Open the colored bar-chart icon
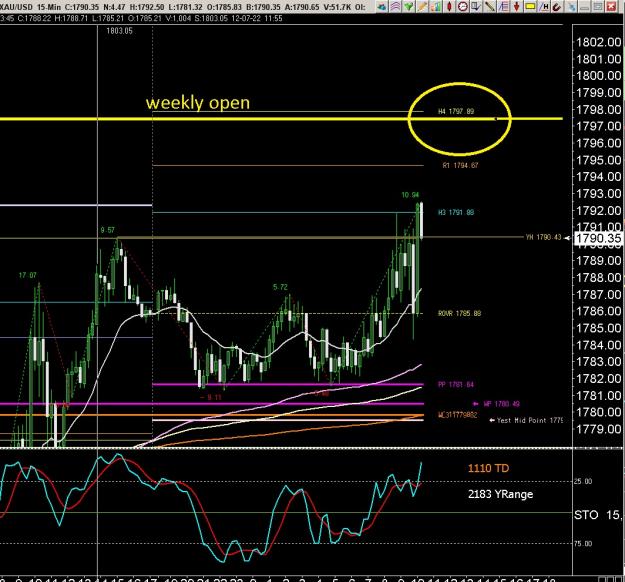Image resolution: width=625 pixels, height=582 pixels. [436, 6]
